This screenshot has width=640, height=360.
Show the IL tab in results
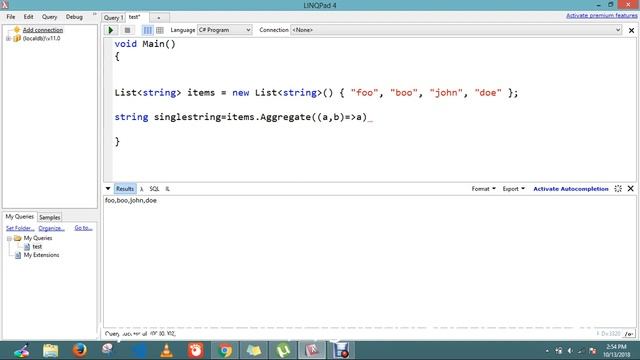point(167,189)
